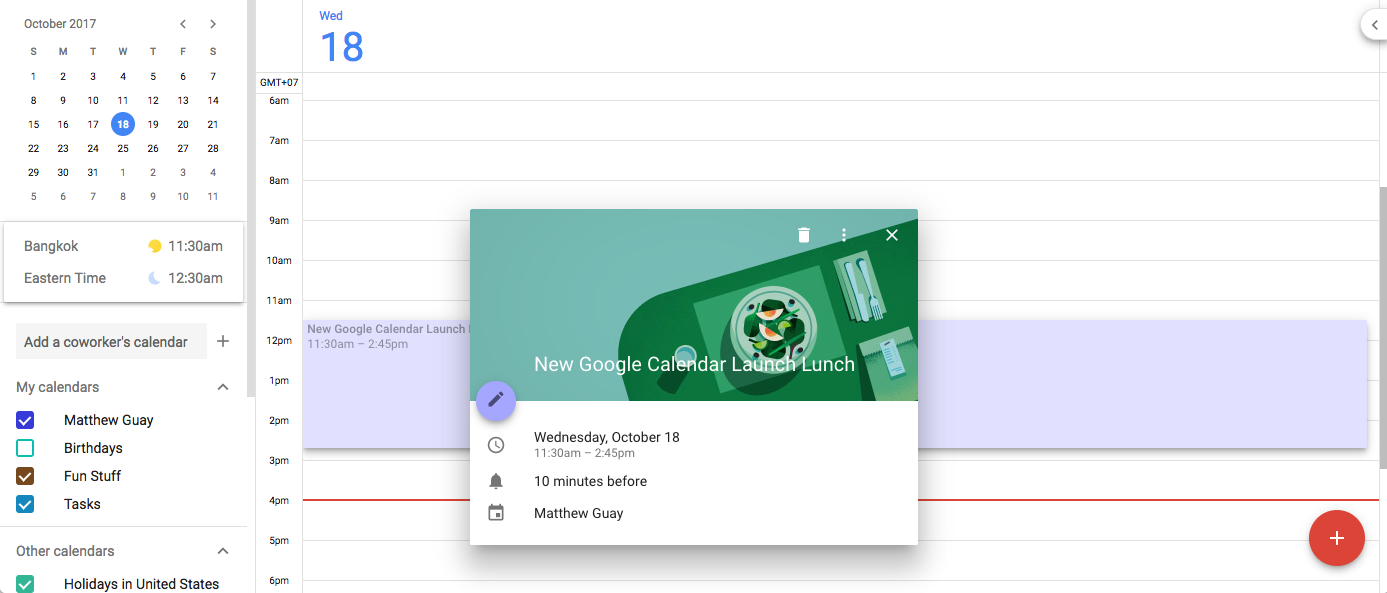Select October 18 in the mini calendar

coord(123,124)
